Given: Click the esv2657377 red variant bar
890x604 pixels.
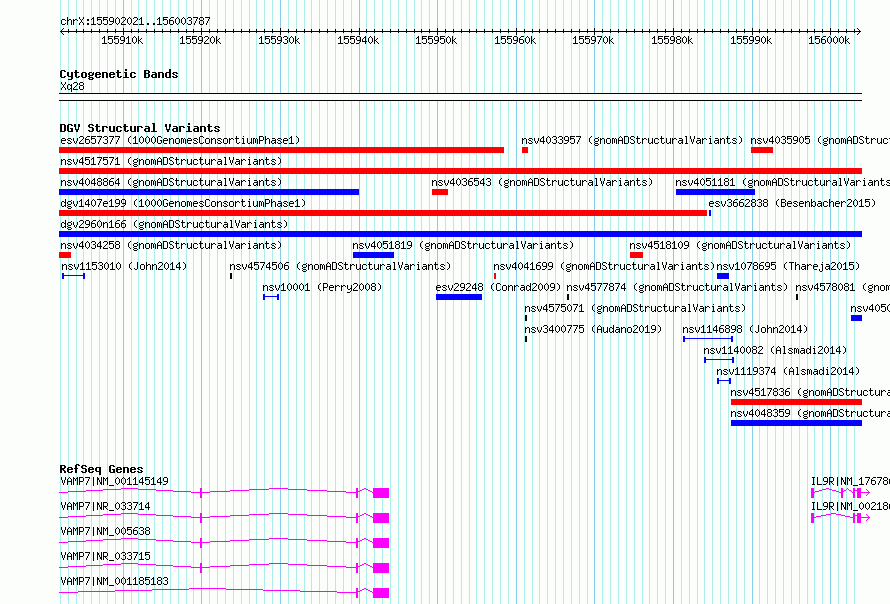Looking at the screenshot, I should tap(282, 150).
